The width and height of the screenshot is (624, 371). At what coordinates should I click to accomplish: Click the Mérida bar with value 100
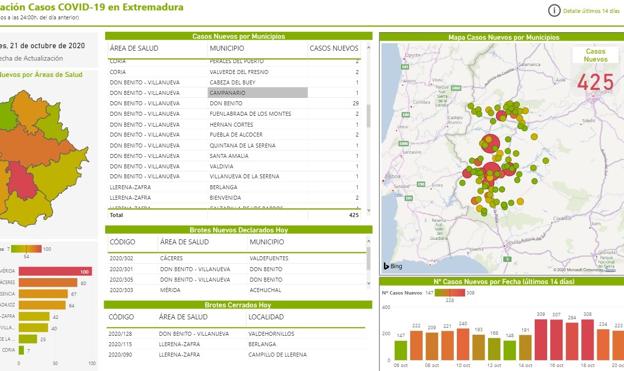55,271
